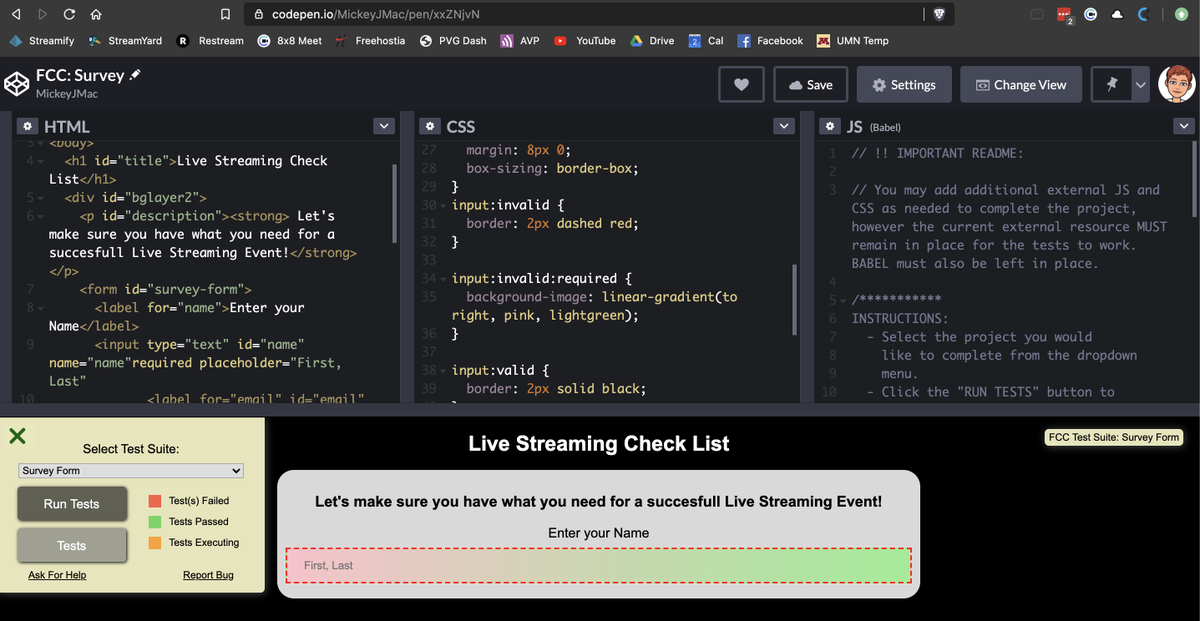Open the Cal bookmark
Image resolution: width=1200 pixels, height=621 pixels.
[x=706, y=41]
